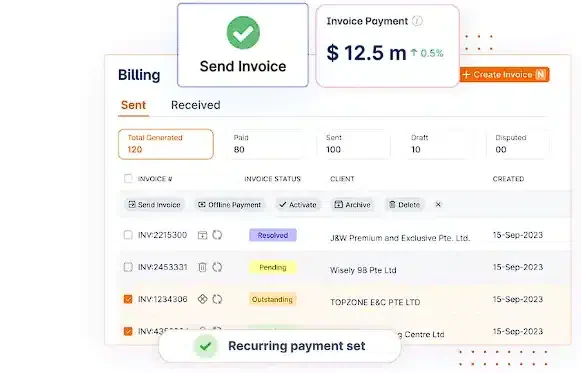Sort by CREATED column header

pos(508,179)
